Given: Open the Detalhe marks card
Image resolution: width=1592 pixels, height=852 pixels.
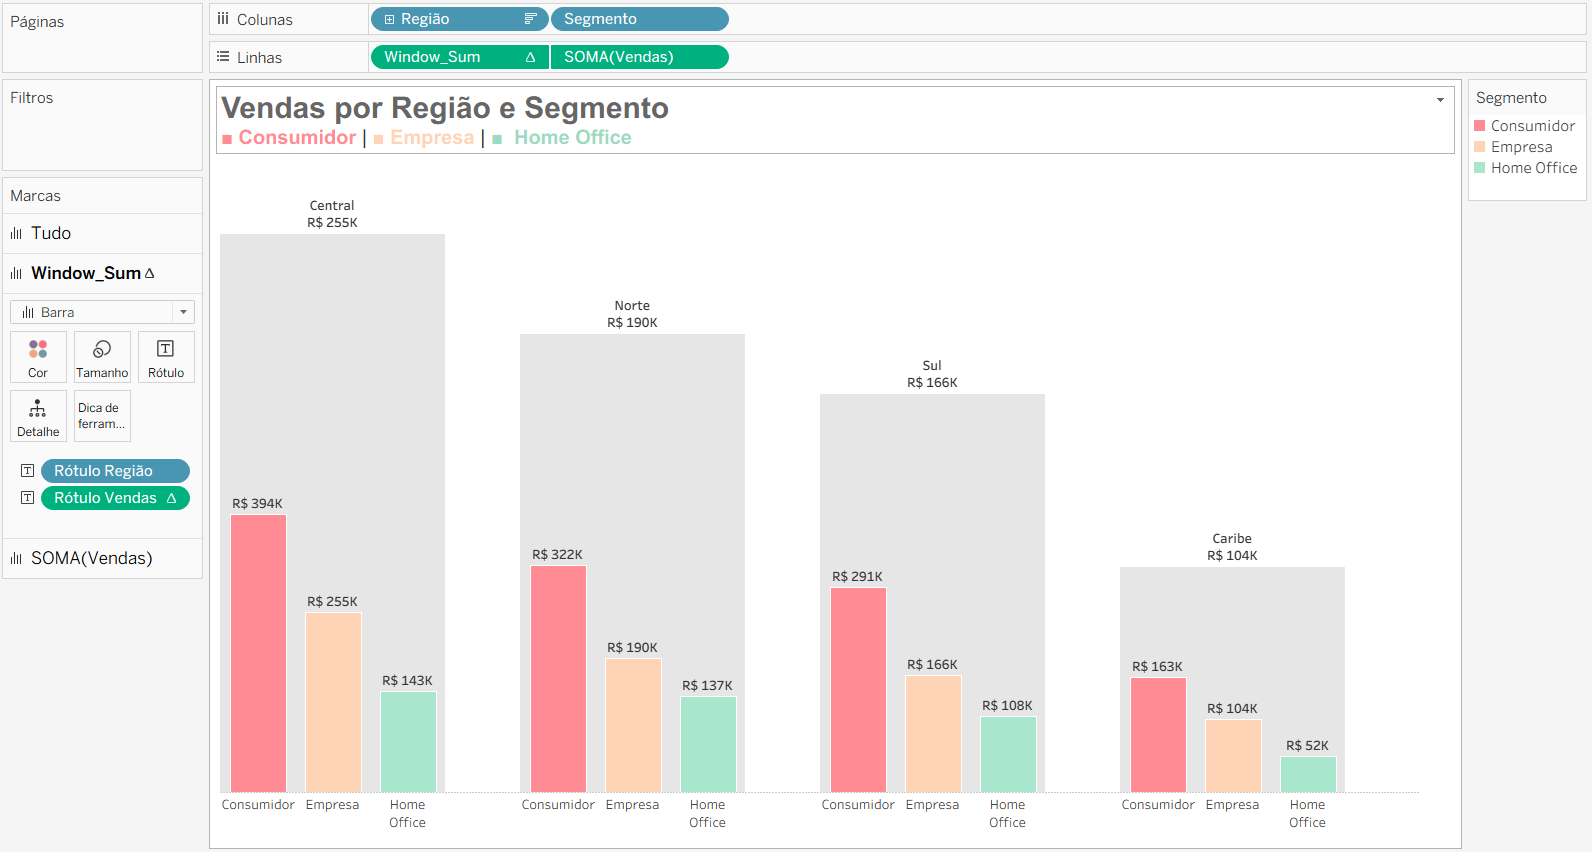Looking at the screenshot, I should coord(38,416).
